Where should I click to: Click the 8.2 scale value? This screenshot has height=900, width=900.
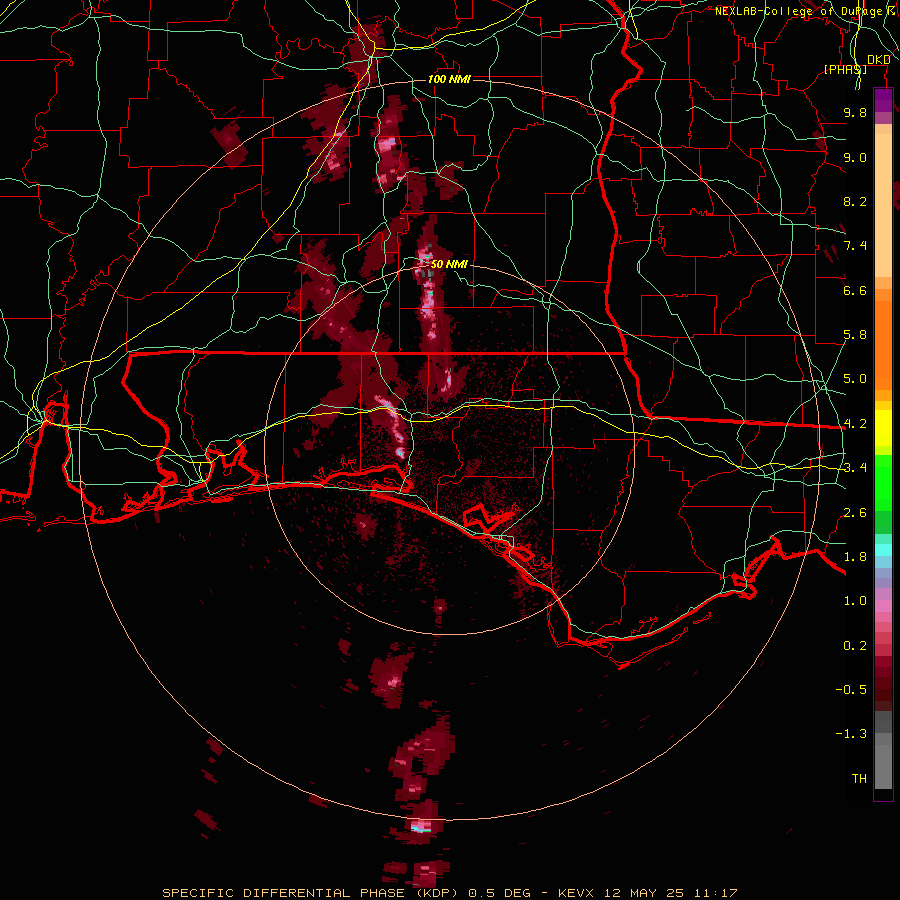[x=855, y=201]
